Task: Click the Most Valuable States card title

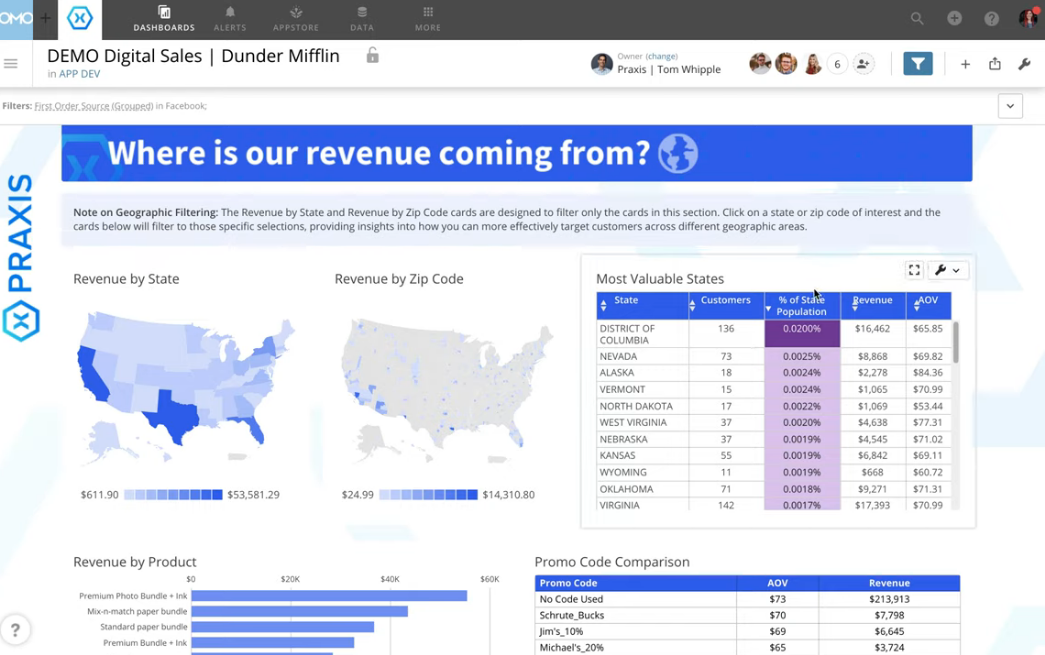Action: (x=660, y=279)
